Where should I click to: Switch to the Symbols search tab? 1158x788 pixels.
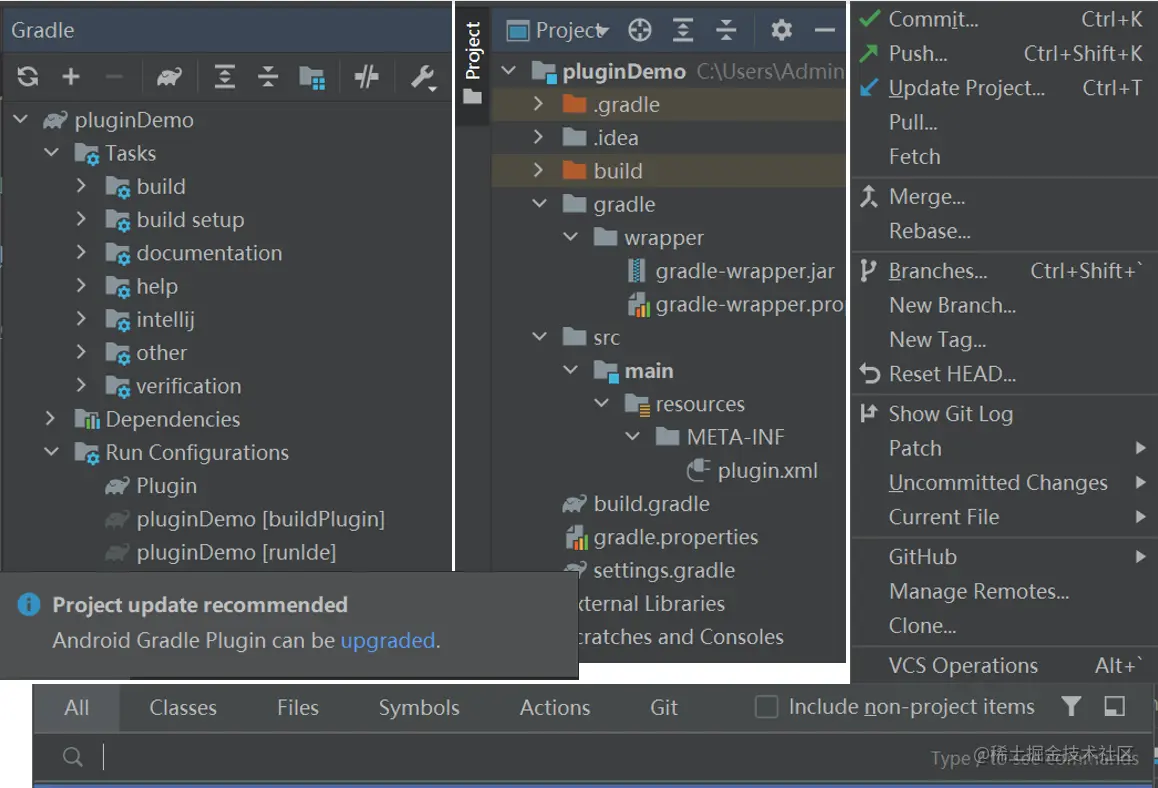point(419,708)
